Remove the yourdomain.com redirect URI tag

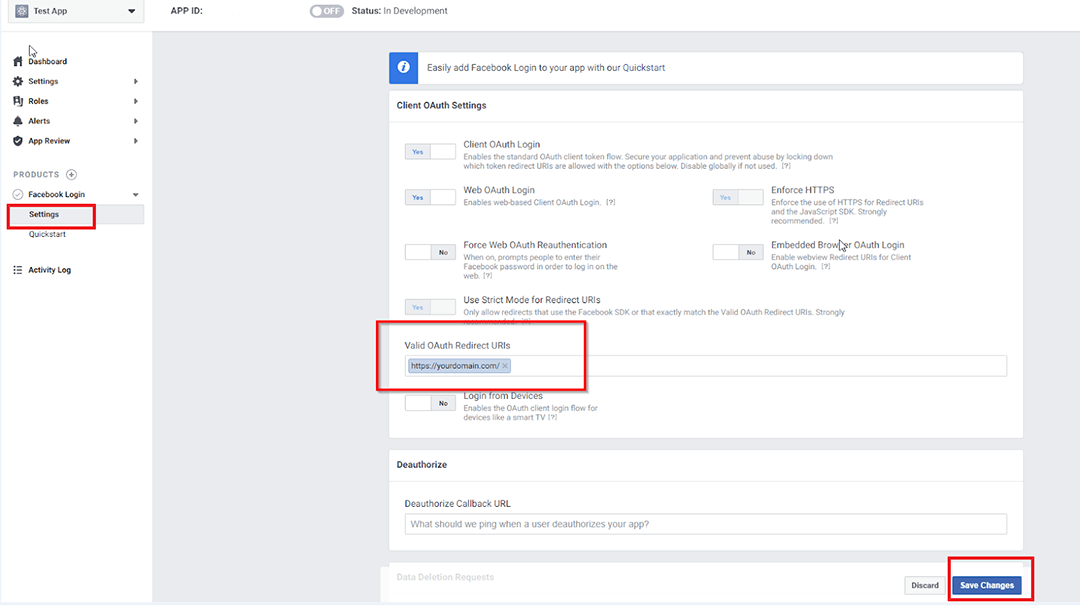[x=505, y=366]
